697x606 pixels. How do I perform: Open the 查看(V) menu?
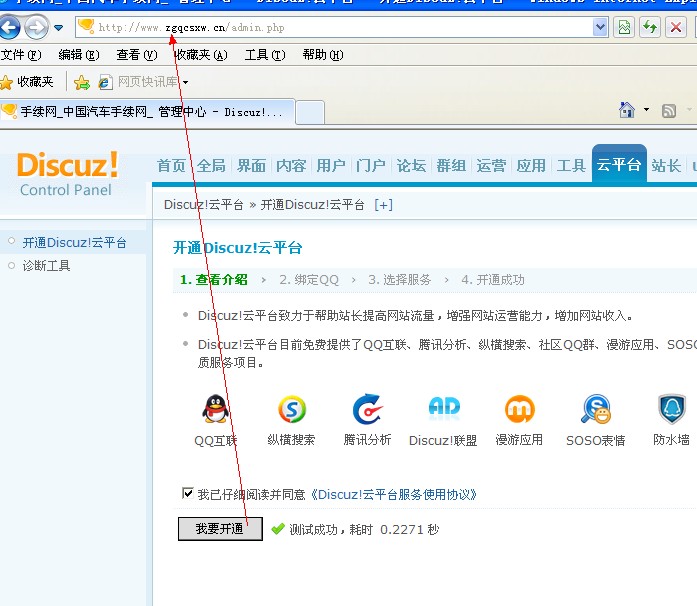(136, 55)
